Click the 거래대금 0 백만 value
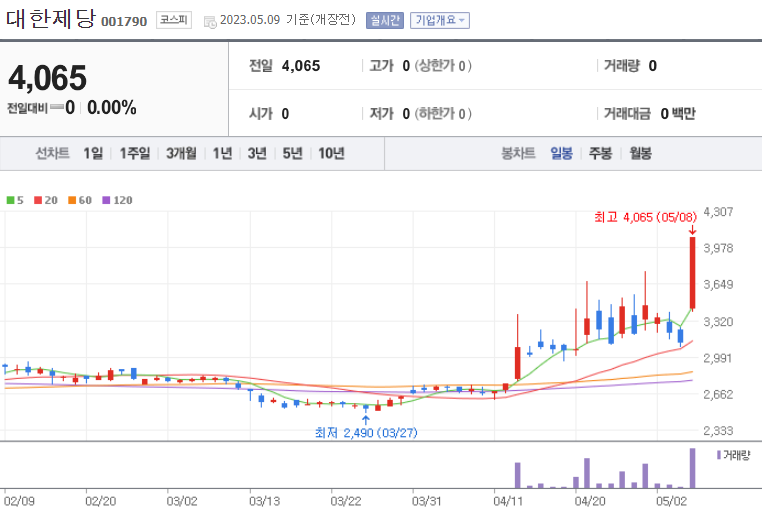 [650, 114]
